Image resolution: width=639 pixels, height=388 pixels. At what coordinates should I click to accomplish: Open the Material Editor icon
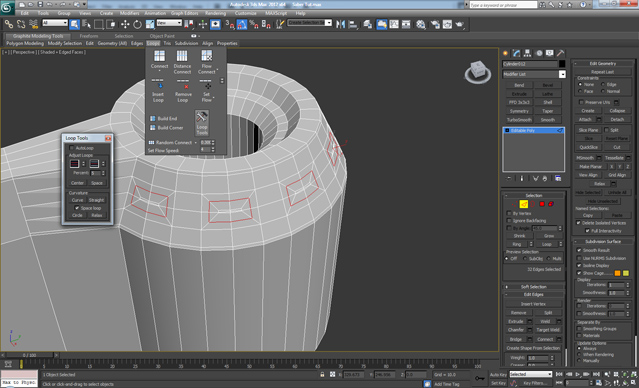tap(421, 24)
